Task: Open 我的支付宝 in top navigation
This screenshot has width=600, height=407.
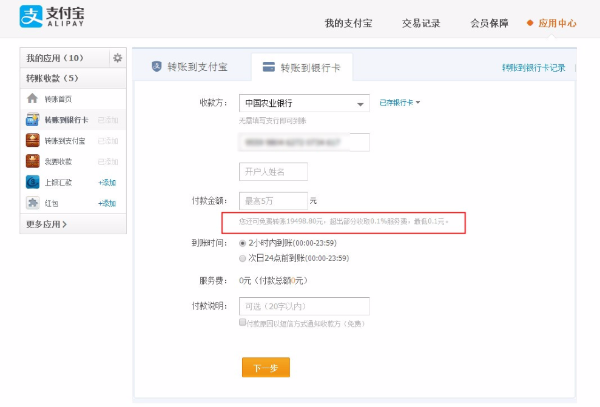Action: coord(348,23)
